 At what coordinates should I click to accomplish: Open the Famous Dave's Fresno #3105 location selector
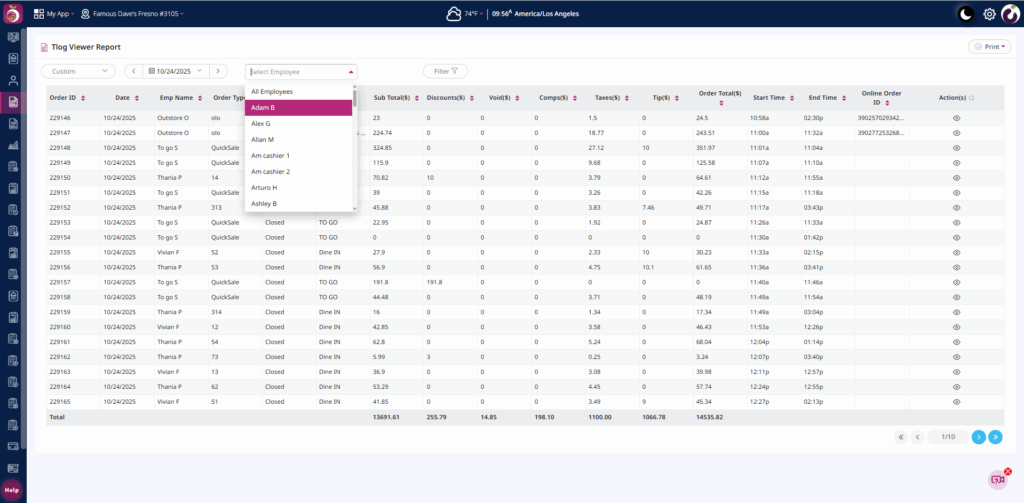(130, 14)
